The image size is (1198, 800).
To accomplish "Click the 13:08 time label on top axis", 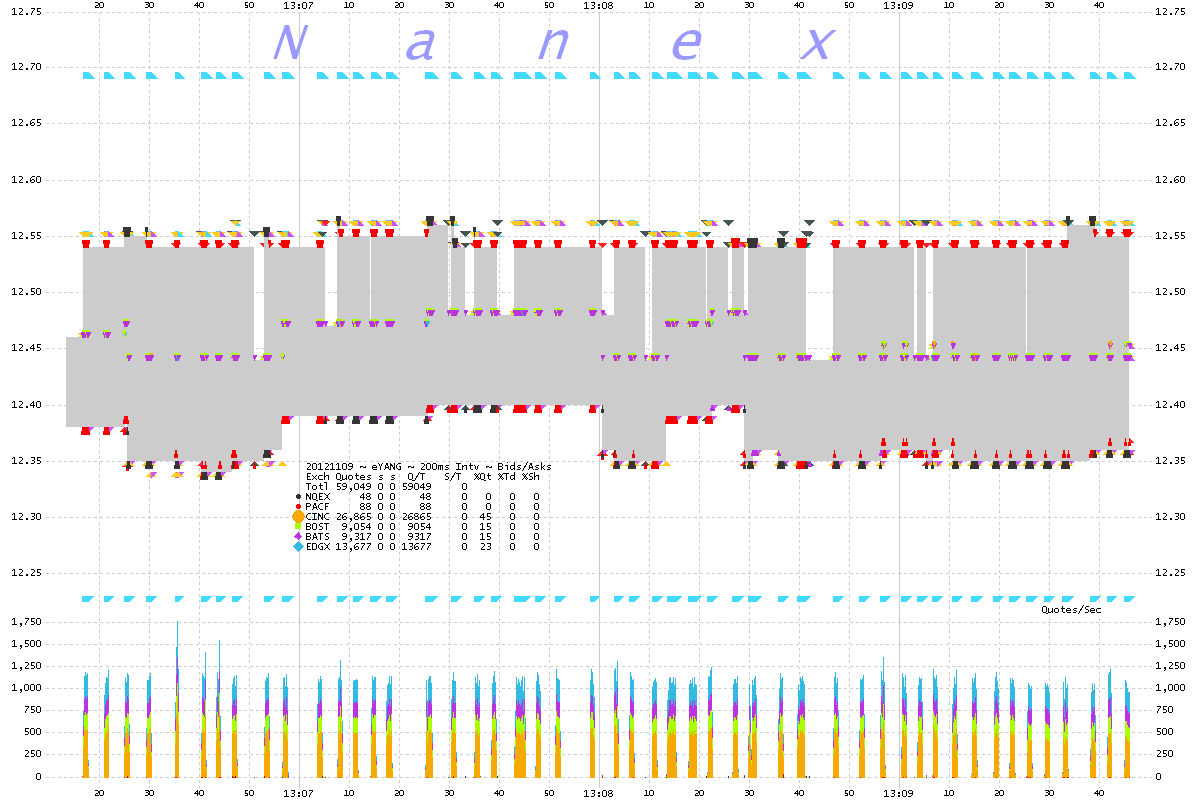I will 598,5.
